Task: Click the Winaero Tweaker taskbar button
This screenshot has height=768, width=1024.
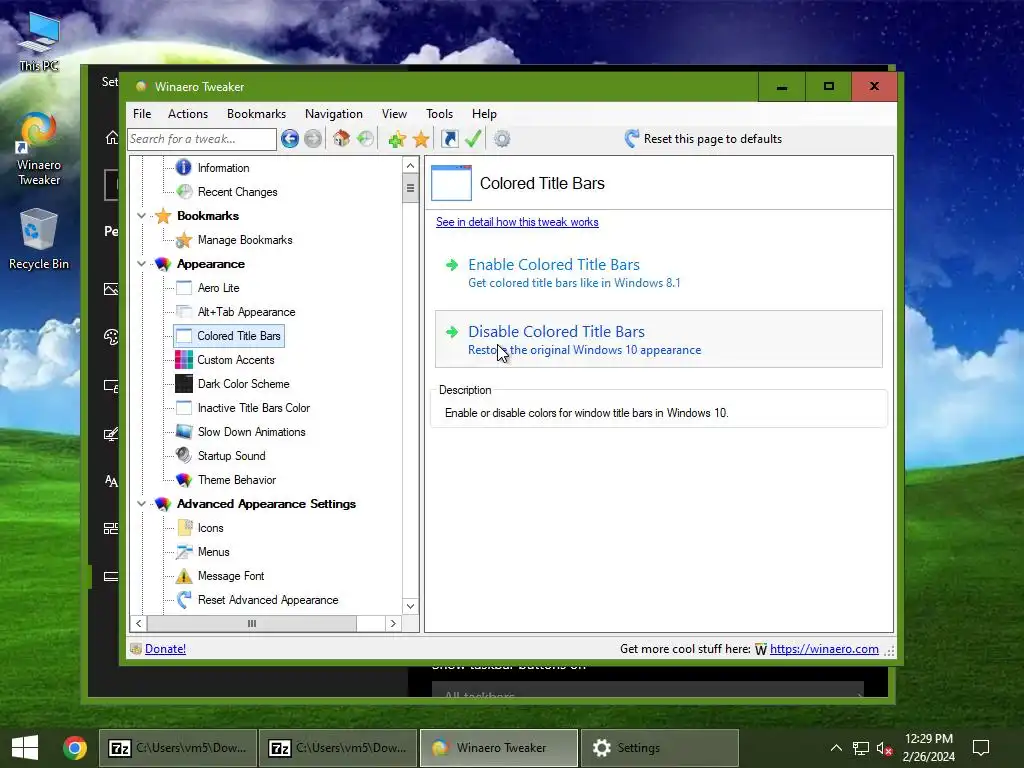Action: [x=499, y=748]
